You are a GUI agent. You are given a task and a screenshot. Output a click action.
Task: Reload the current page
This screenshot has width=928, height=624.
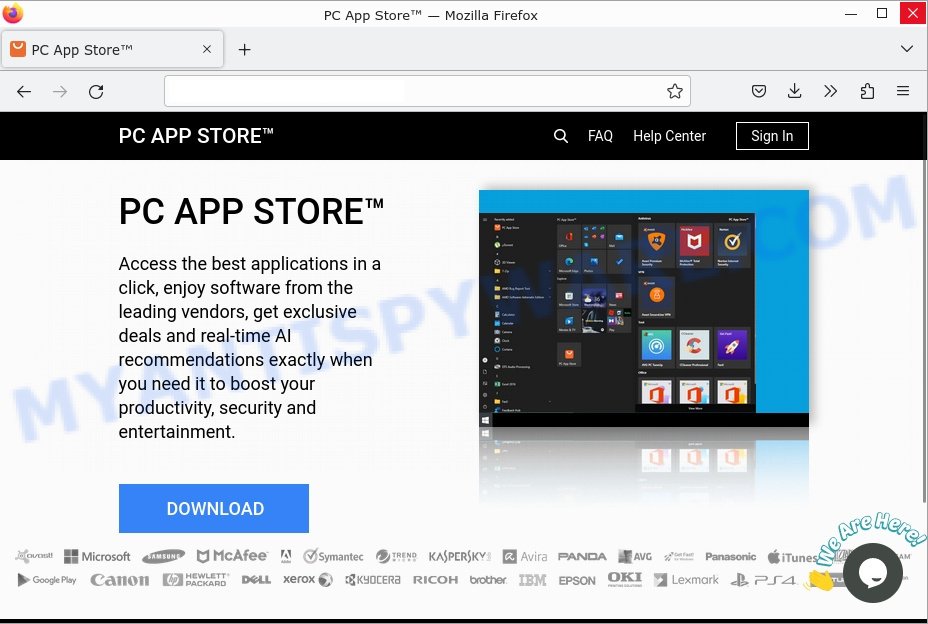[96, 92]
